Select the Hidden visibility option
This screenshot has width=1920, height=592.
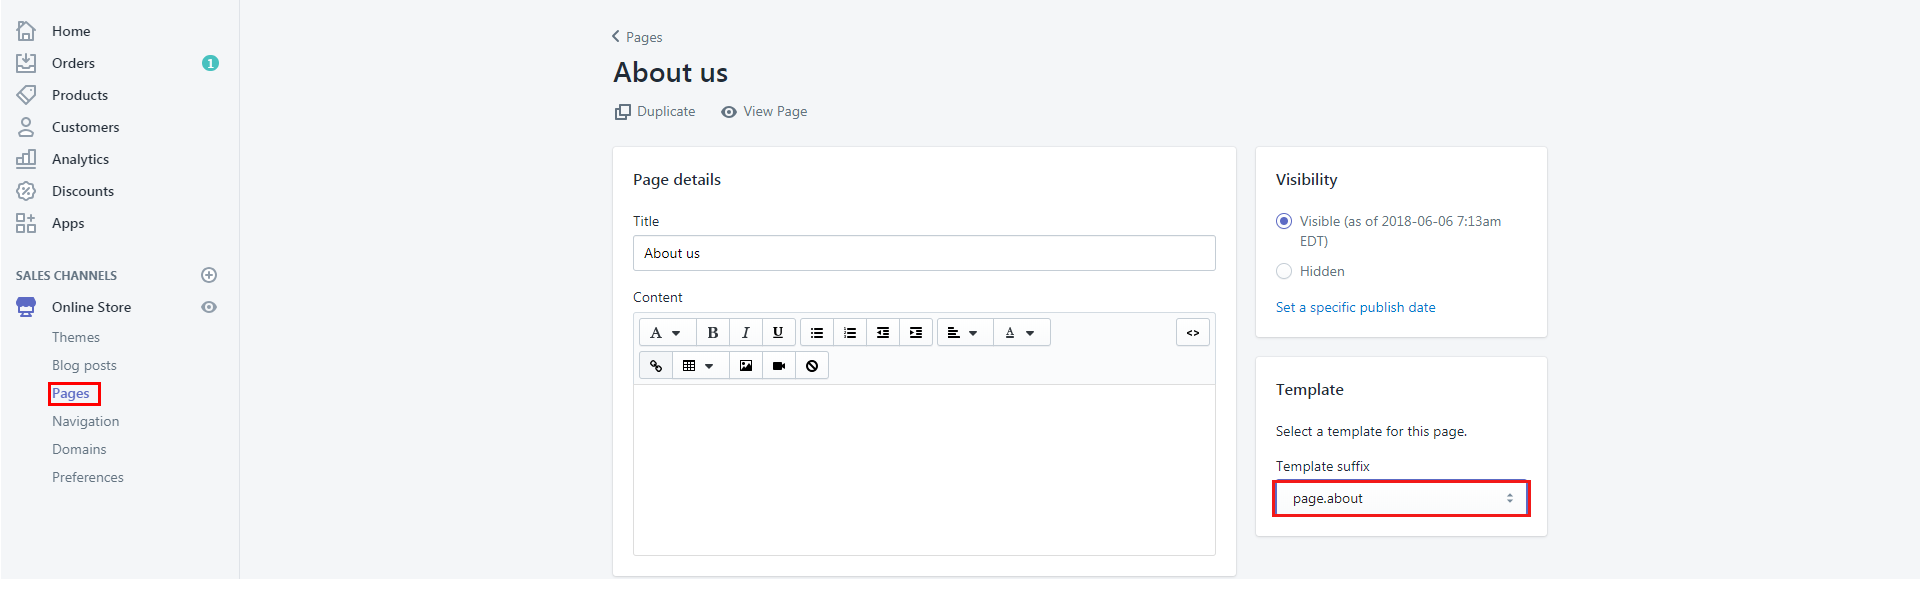pyautogui.click(x=1284, y=271)
